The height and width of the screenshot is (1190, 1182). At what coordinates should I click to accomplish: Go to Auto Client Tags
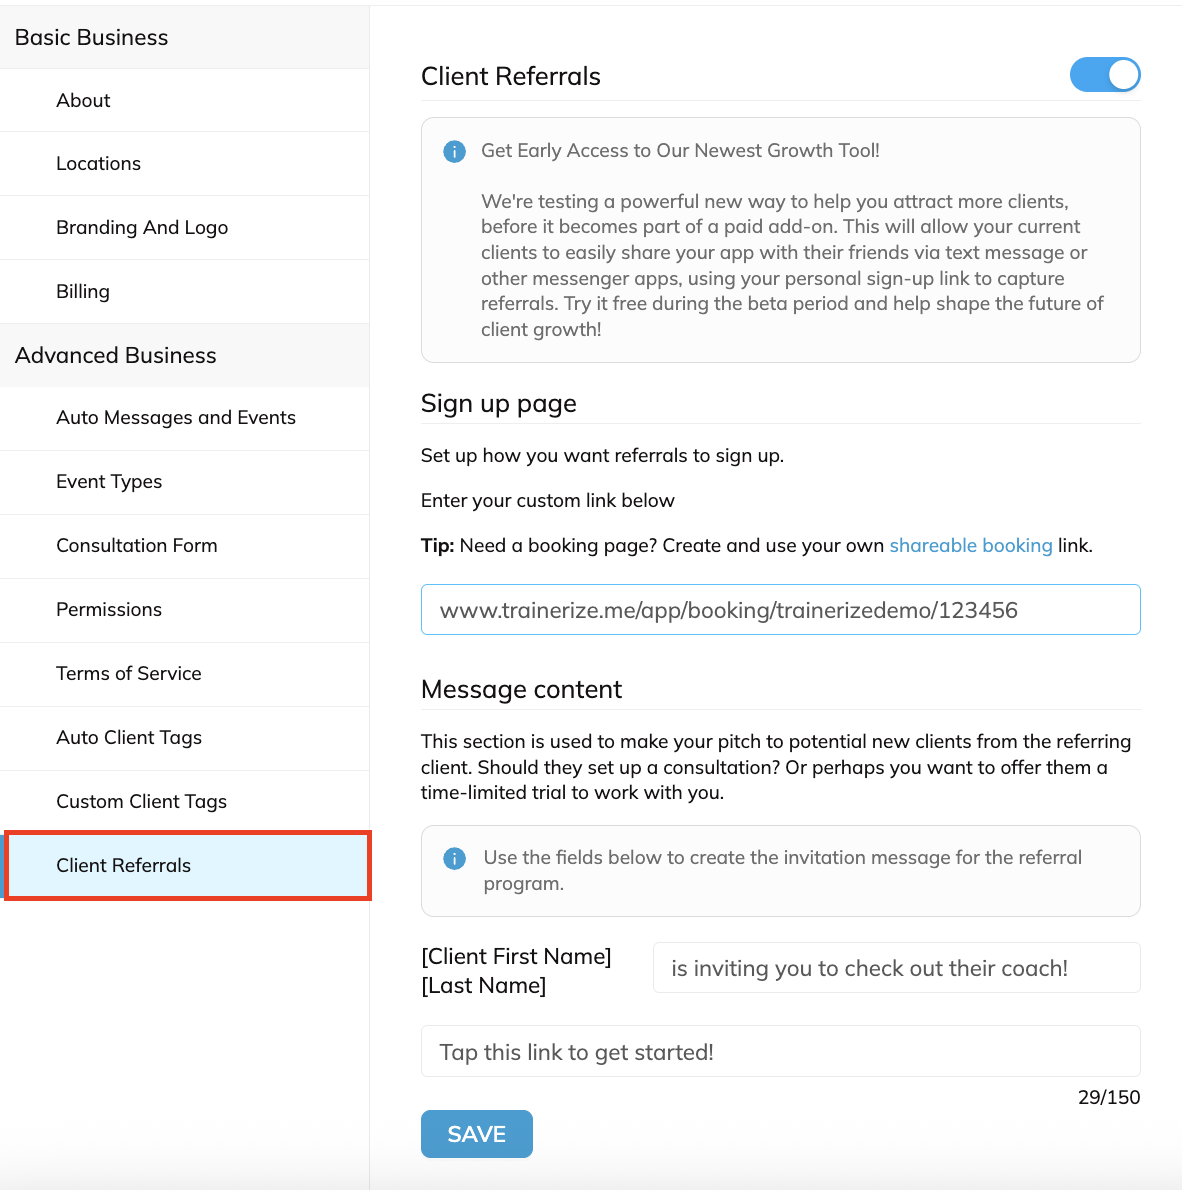[129, 738]
